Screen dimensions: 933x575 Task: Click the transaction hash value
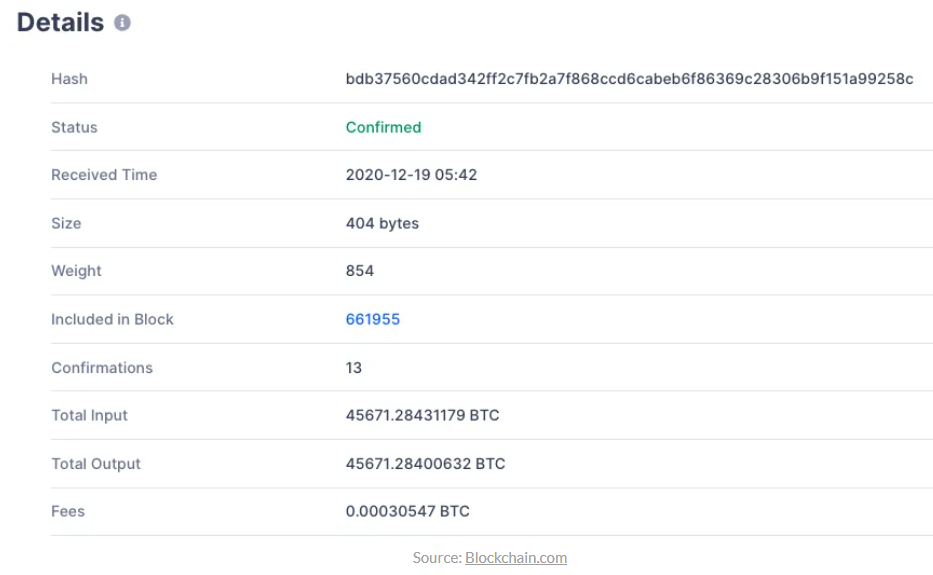tap(629, 79)
